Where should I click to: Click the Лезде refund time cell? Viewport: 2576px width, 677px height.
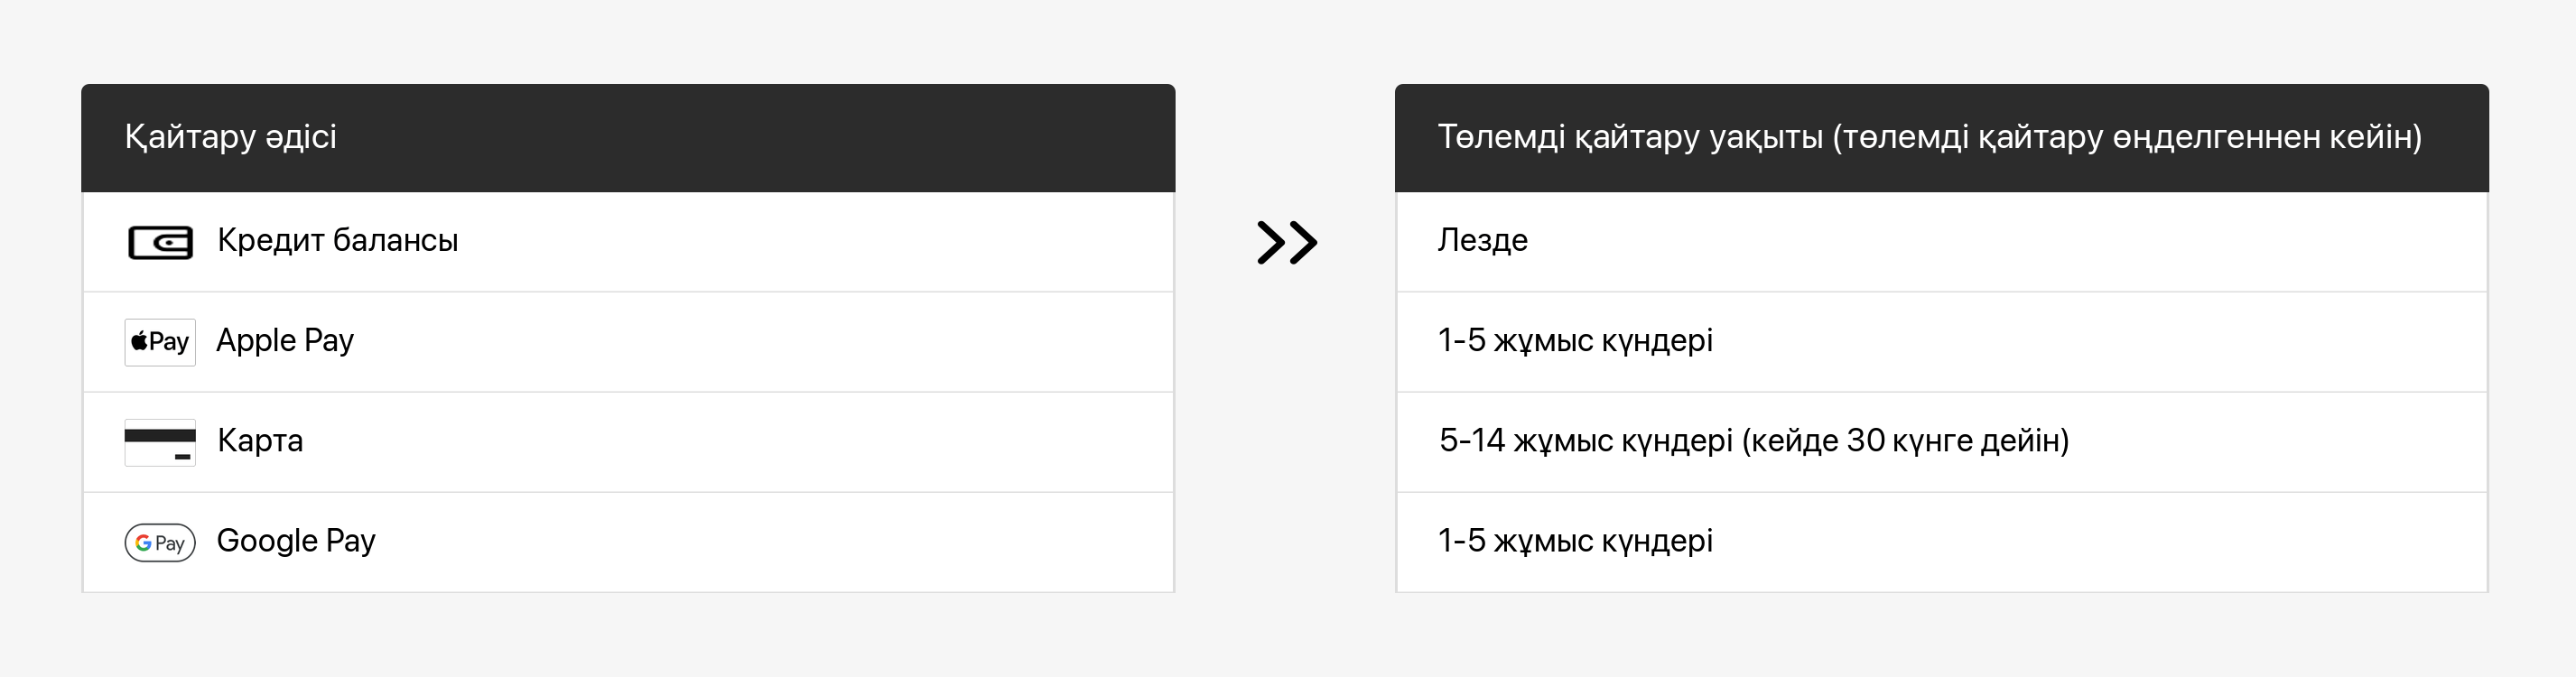tap(1482, 240)
